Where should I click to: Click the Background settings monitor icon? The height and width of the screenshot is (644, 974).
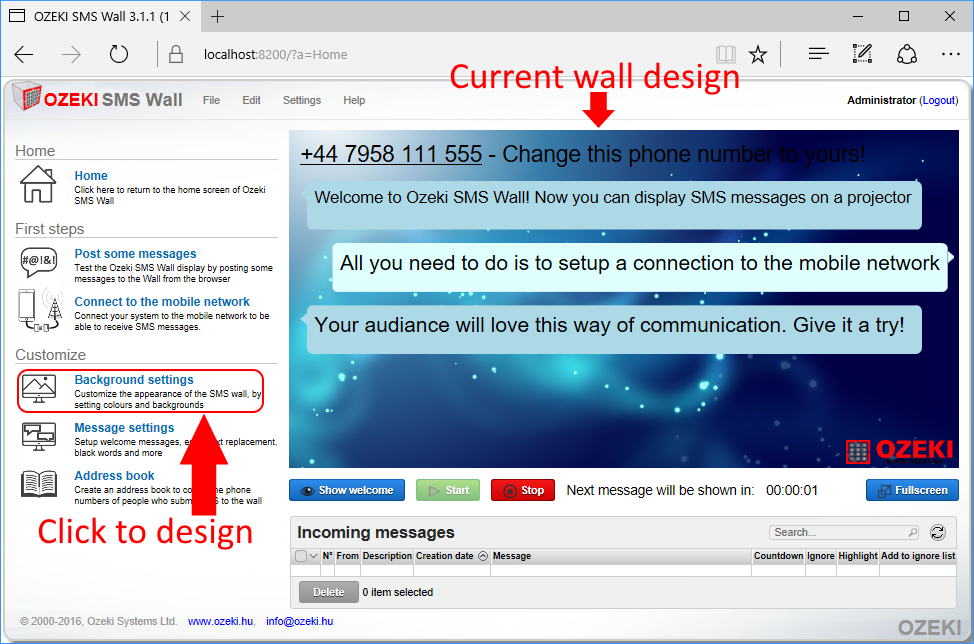[x=39, y=388]
